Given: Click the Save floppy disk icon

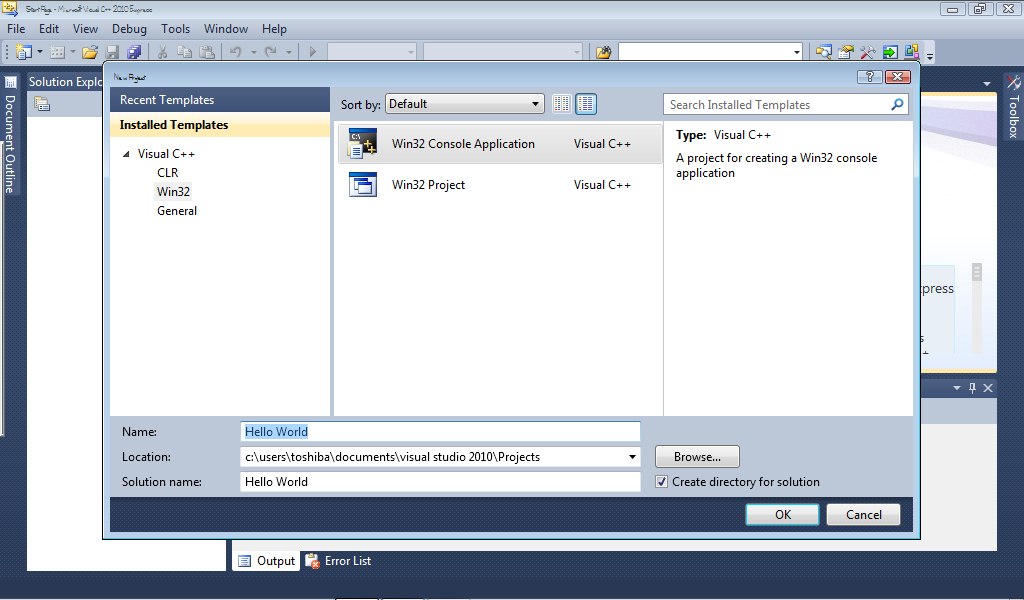Looking at the screenshot, I should coord(112,52).
